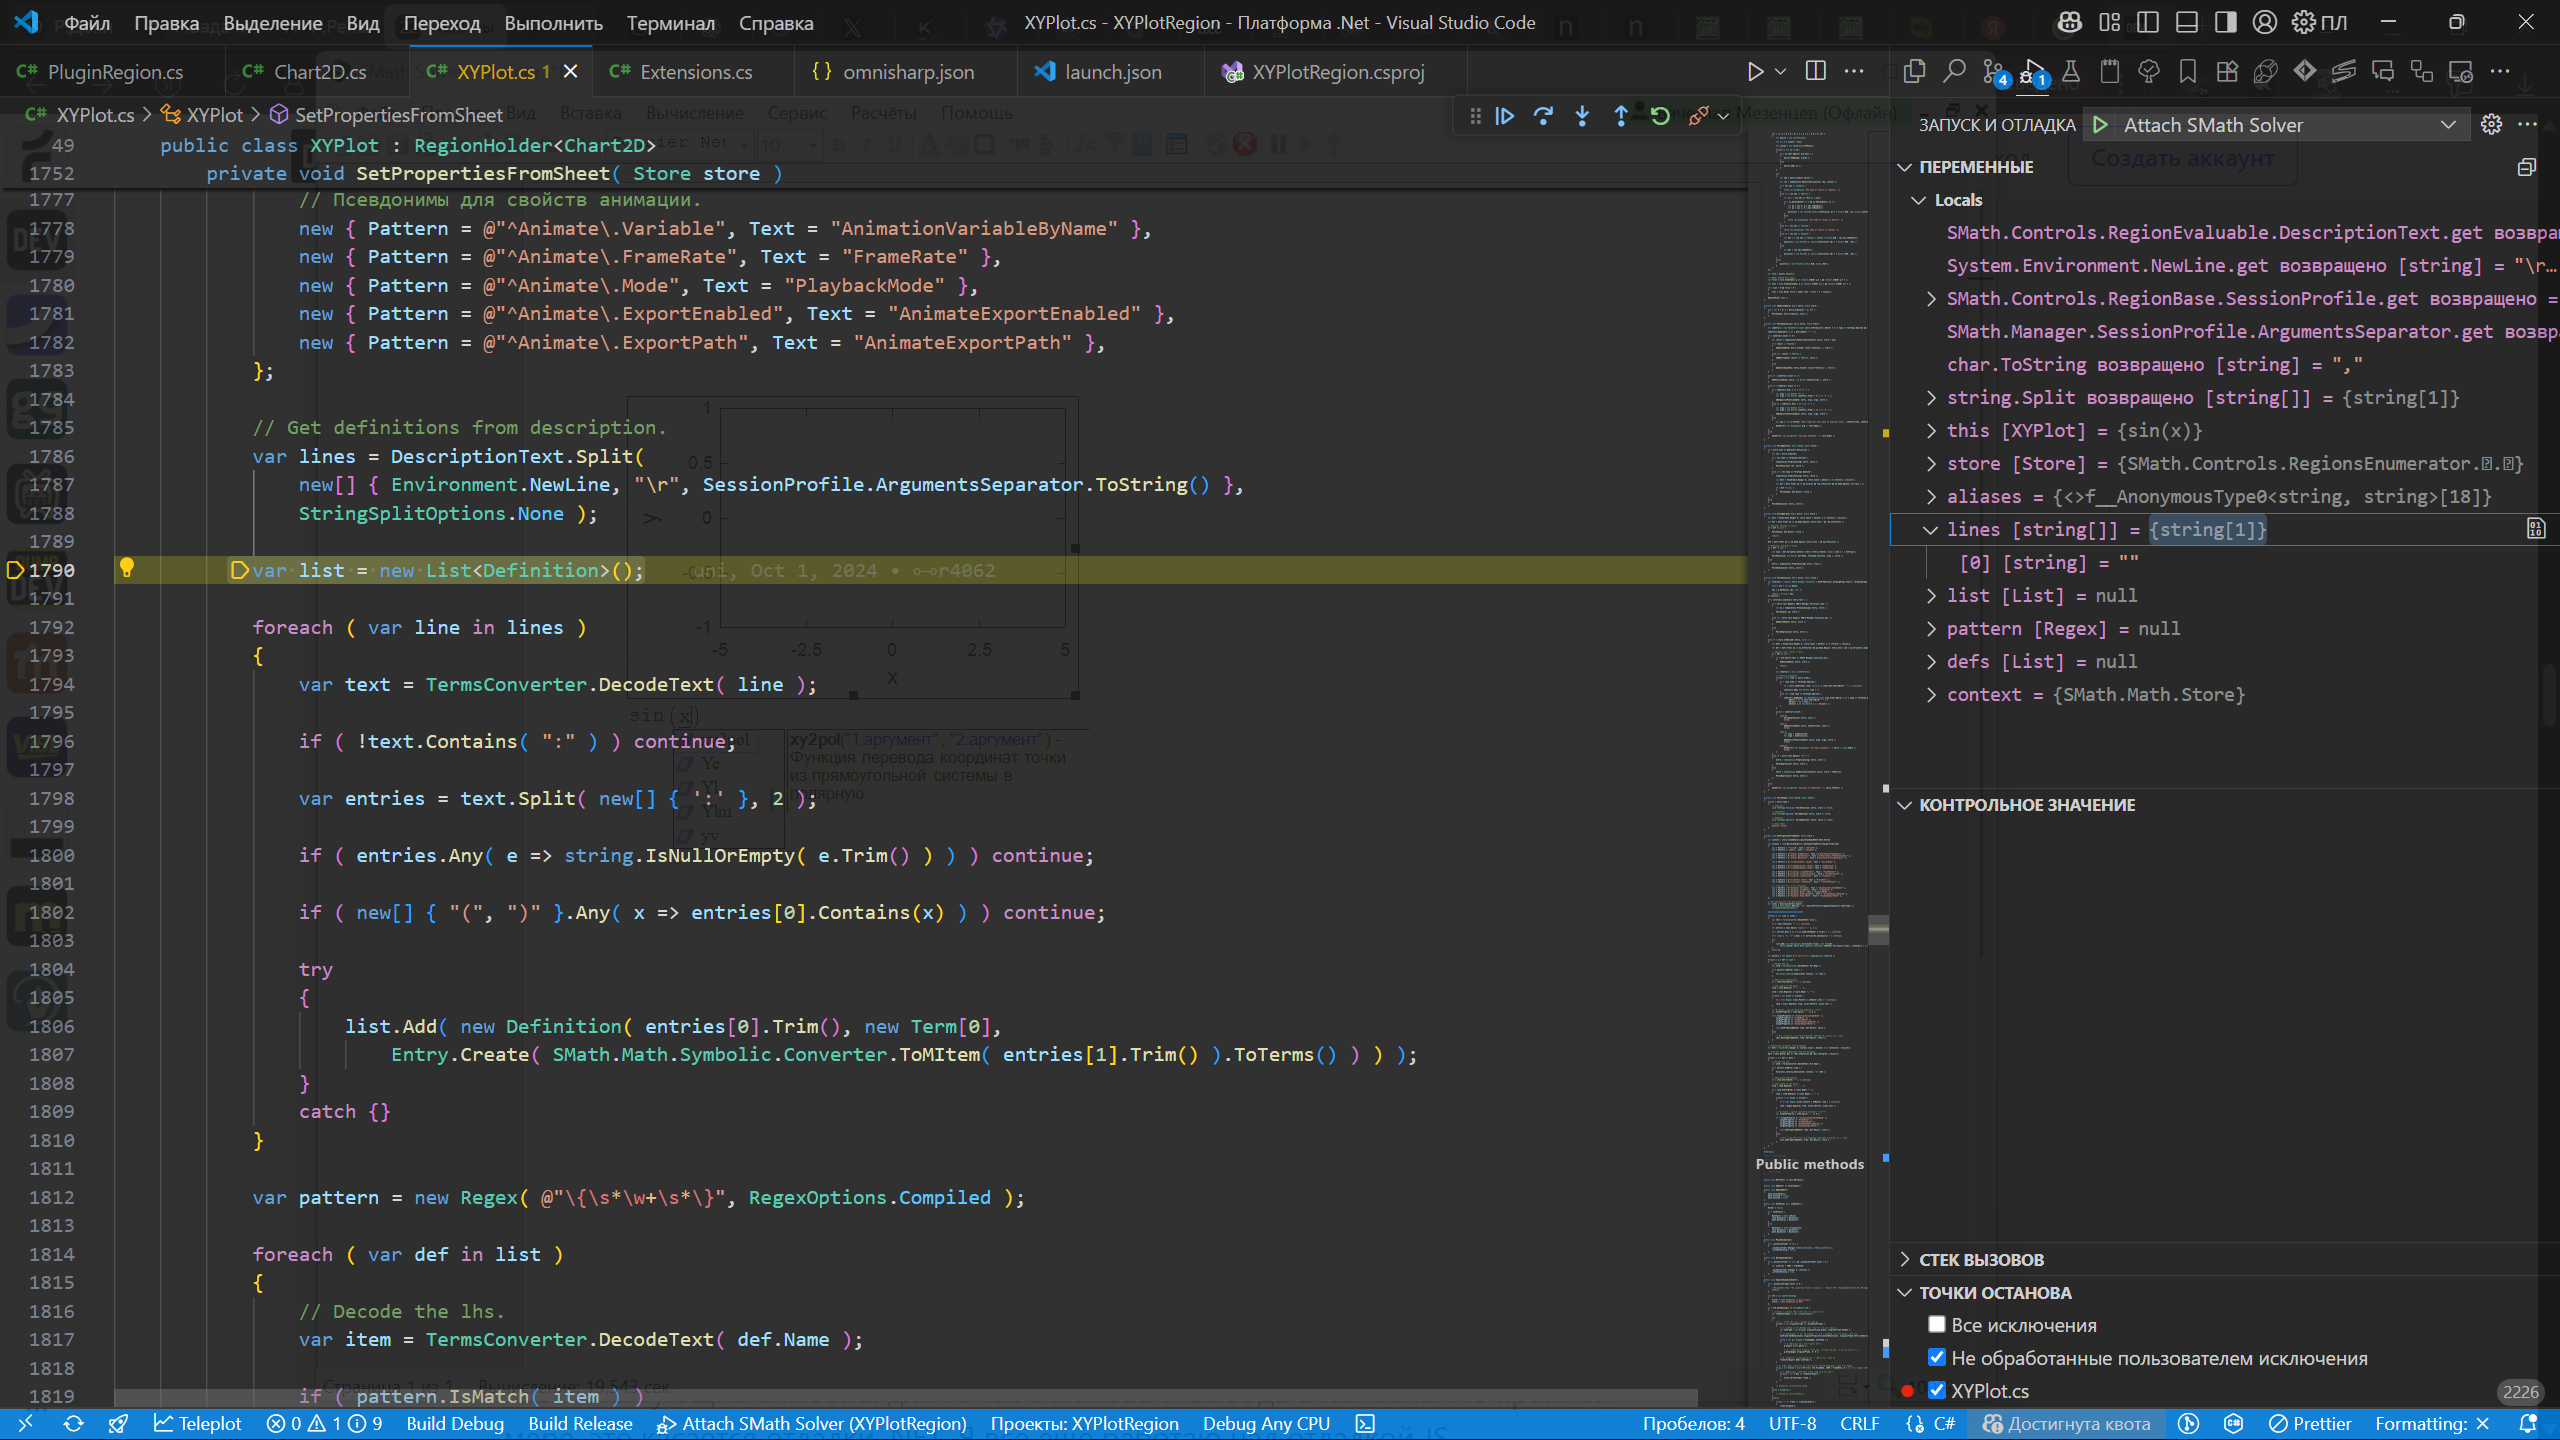Open the debug configuration gear icon
This screenshot has width=2560, height=1440.
click(x=2491, y=124)
